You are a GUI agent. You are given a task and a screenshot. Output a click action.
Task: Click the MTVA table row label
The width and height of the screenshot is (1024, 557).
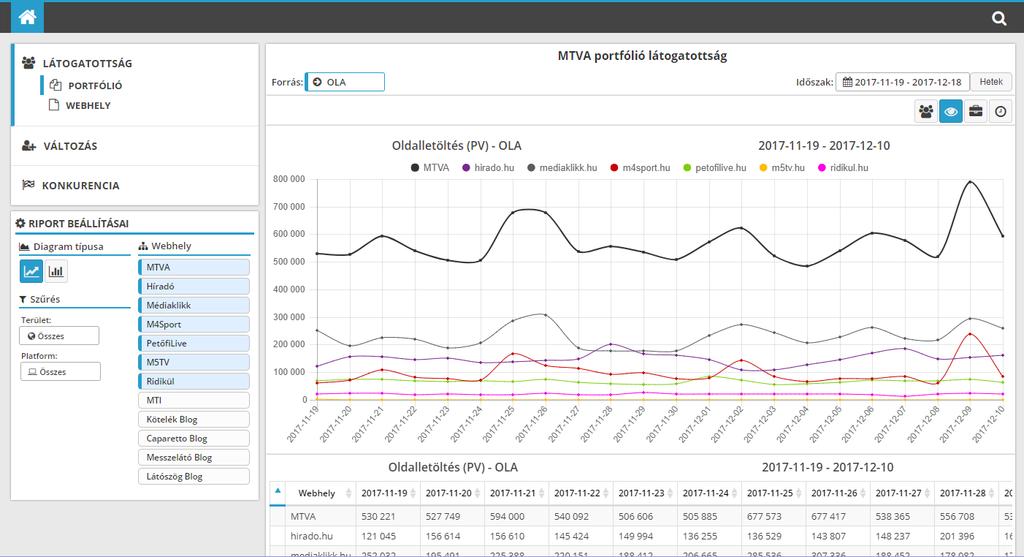click(x=303, y=516)
